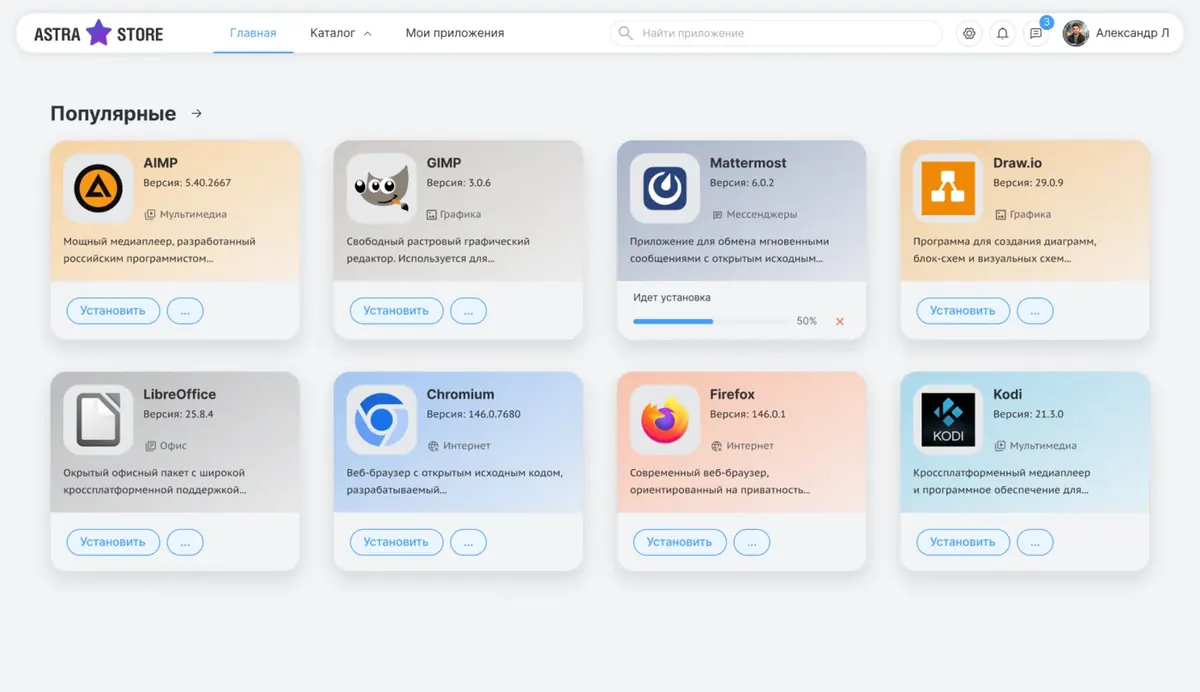This screenshot has width=1200, height=692.
Task: Open settings gear icon in header
Action: [x=969, y=33]
